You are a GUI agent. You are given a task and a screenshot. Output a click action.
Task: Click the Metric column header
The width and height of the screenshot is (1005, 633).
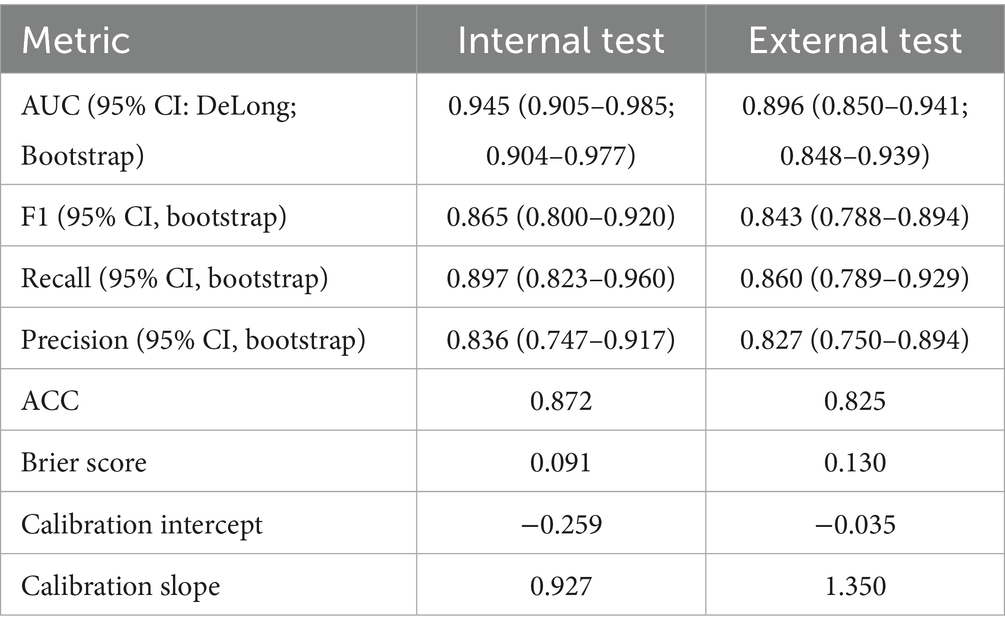(x=79, y=41)
